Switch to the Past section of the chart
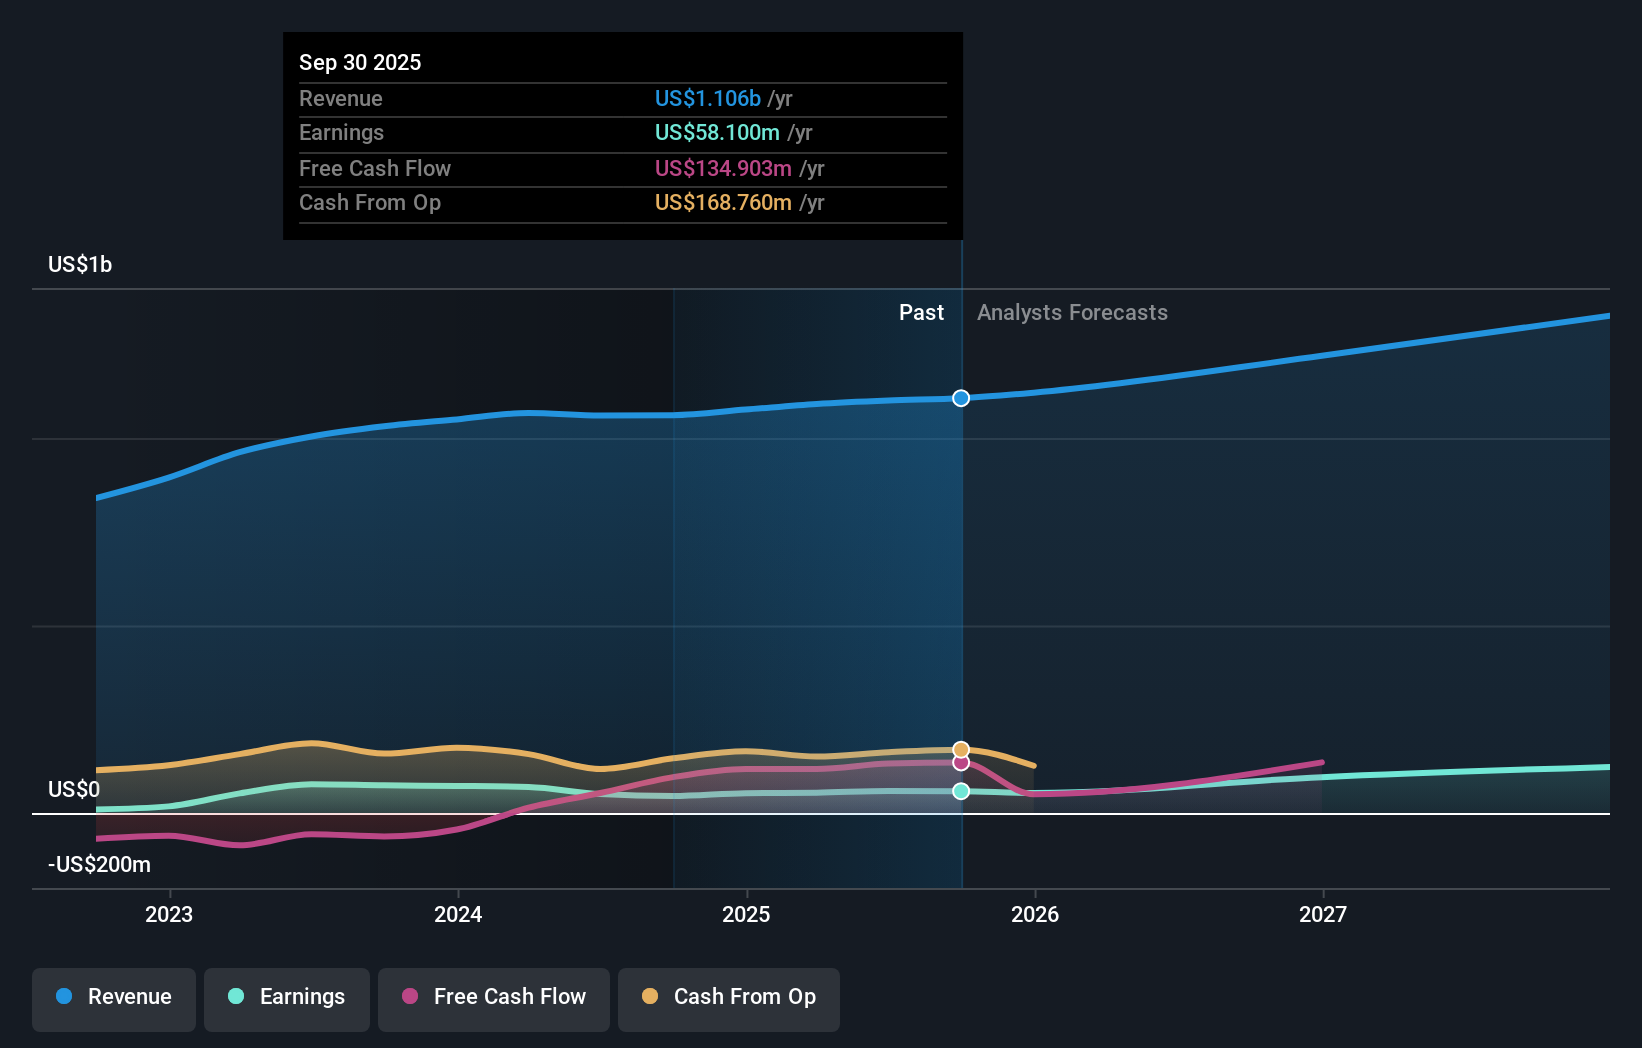The width and height of the screenshot is (1642, 1048). [x=921, y=312]
